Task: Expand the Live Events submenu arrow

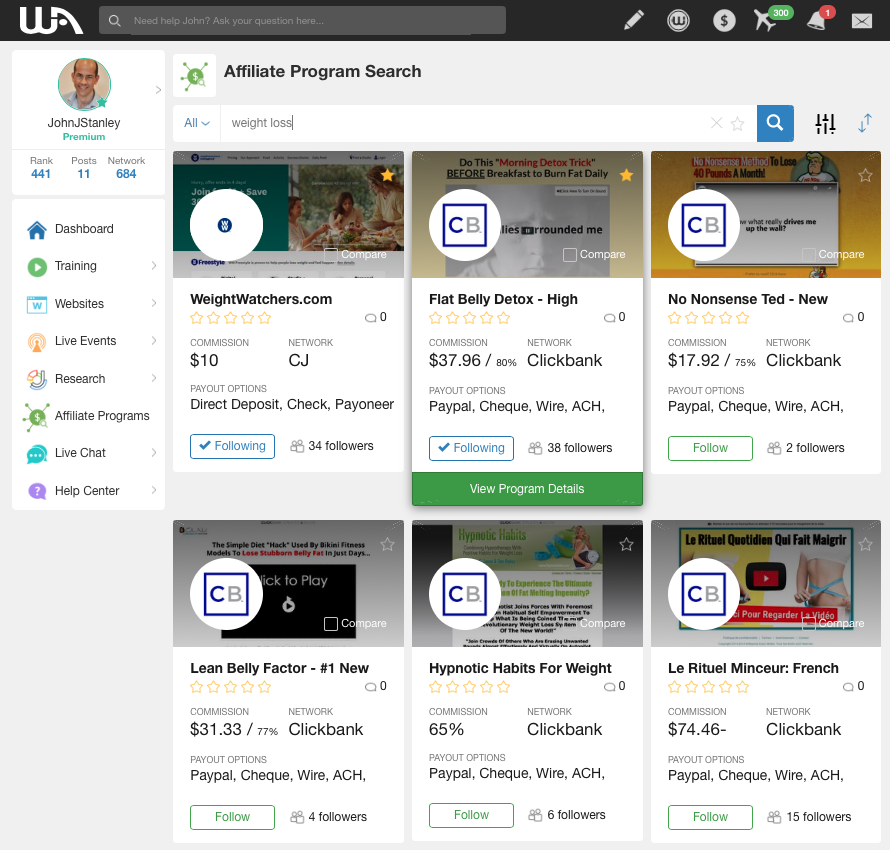Action: tap(154, 340)
